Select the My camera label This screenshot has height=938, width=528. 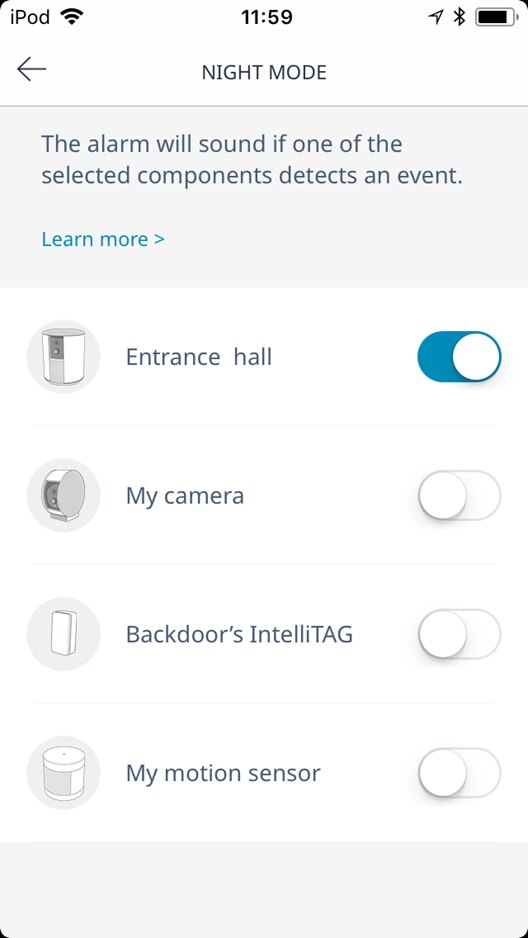pyautogui.click(x=185, y=496)
